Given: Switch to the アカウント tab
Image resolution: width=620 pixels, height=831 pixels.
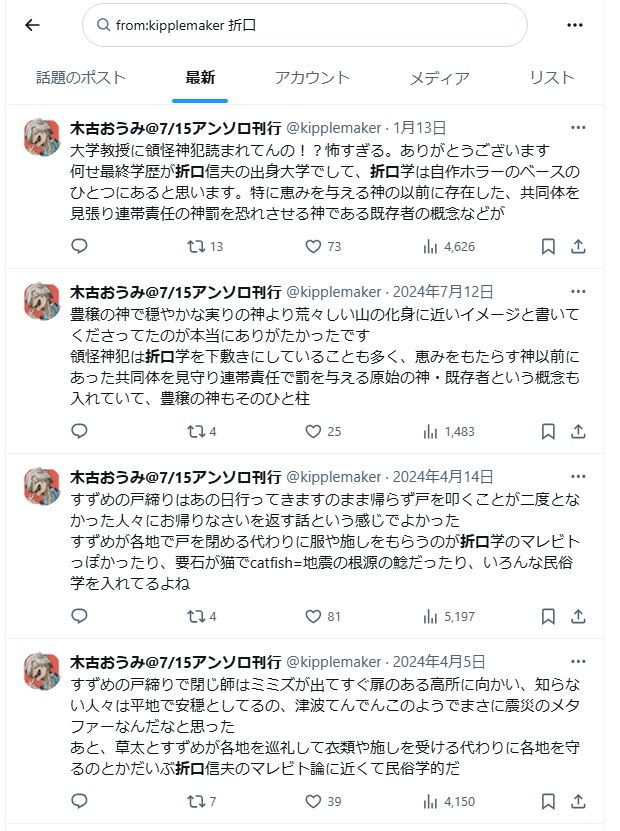Looking at the screenshot, I should [312, 78].
